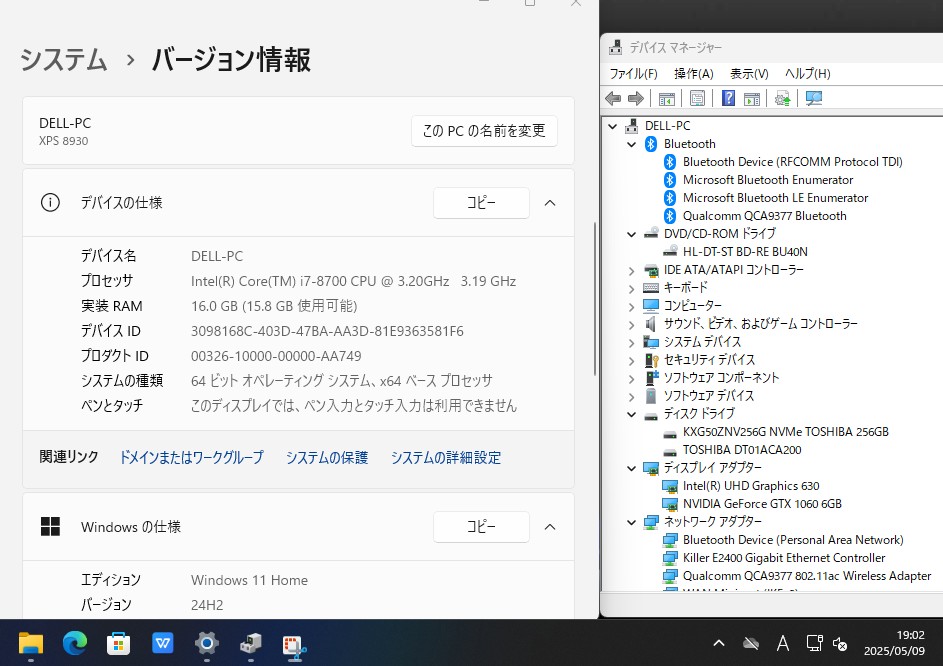This screenshot has height=666, width=943.
Task: Click the Update driver icon in toolbar
Action: (x=782, y=98)
